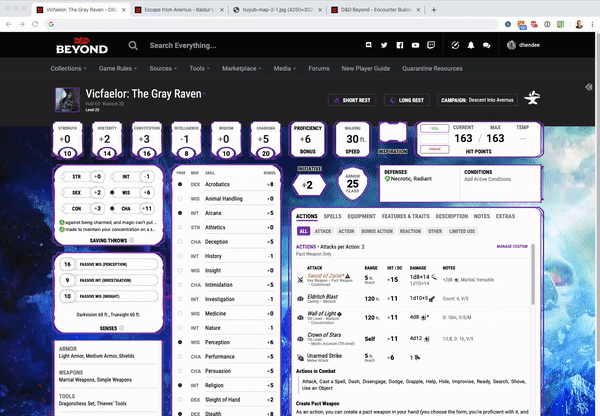The width and height of the screenshot is (600, 416).
Task: Click the Chrome profile avatar
Action: click(579, 24)
